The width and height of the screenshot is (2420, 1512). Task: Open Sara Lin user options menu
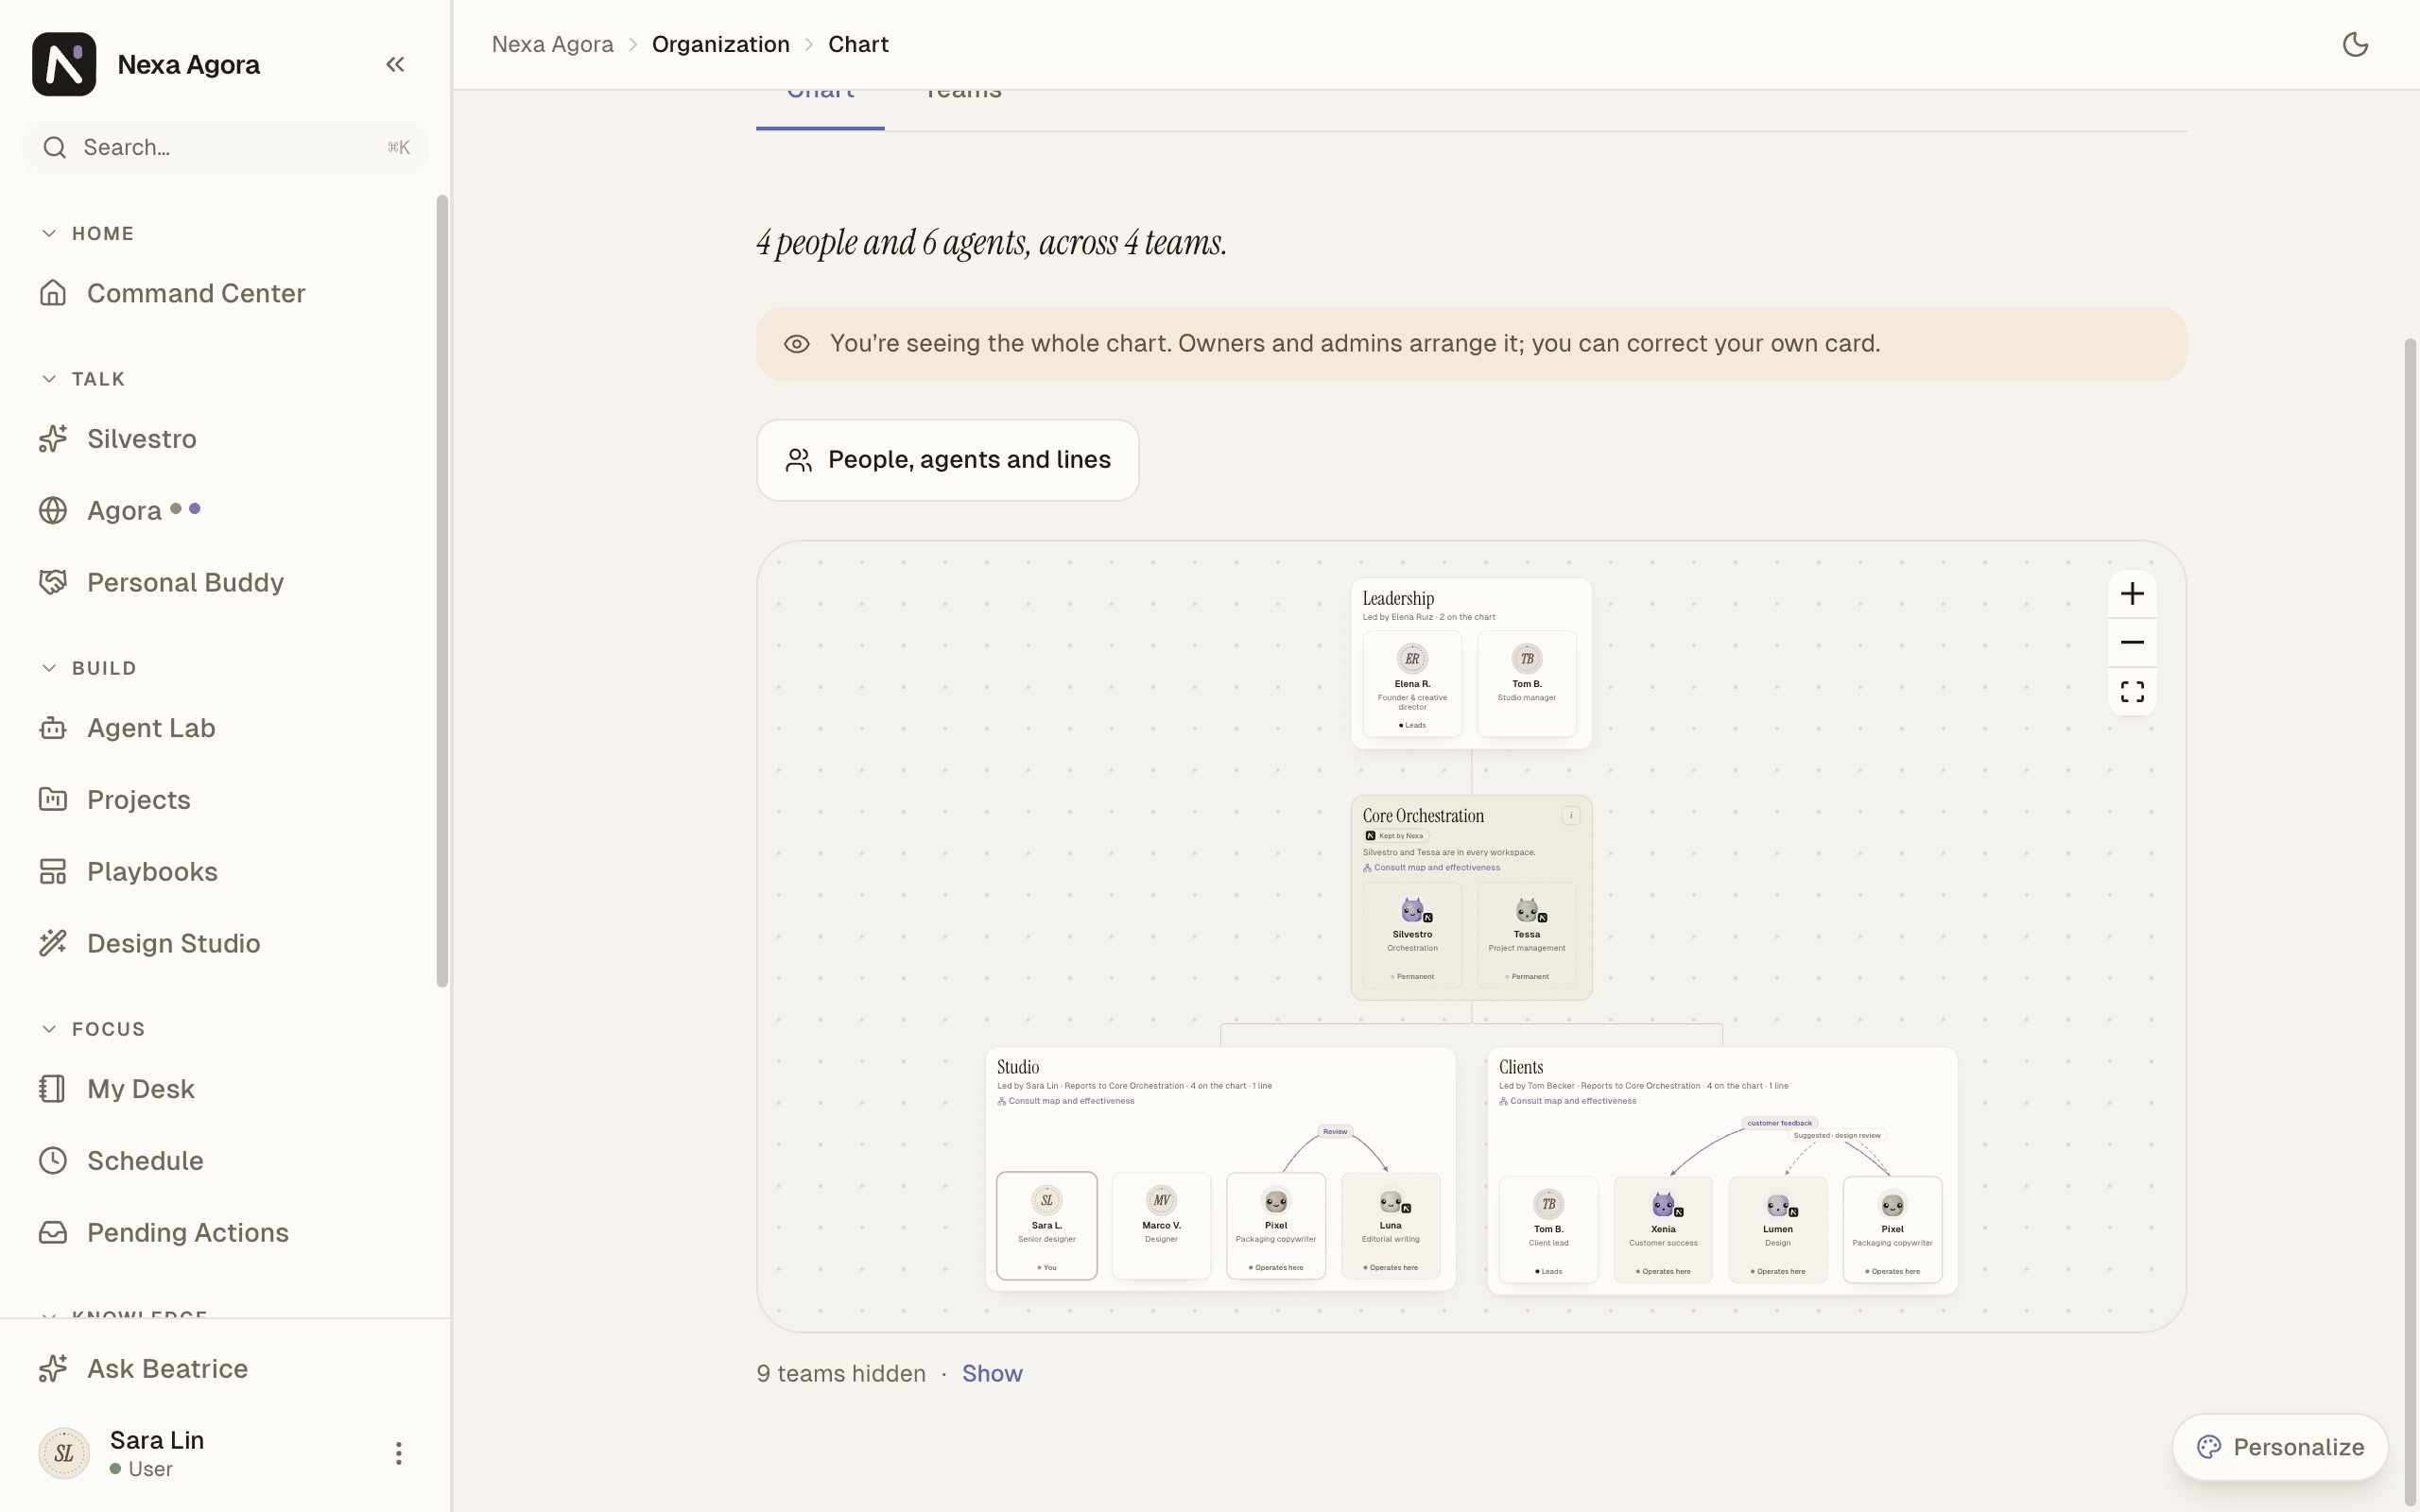click(398, 1453)
